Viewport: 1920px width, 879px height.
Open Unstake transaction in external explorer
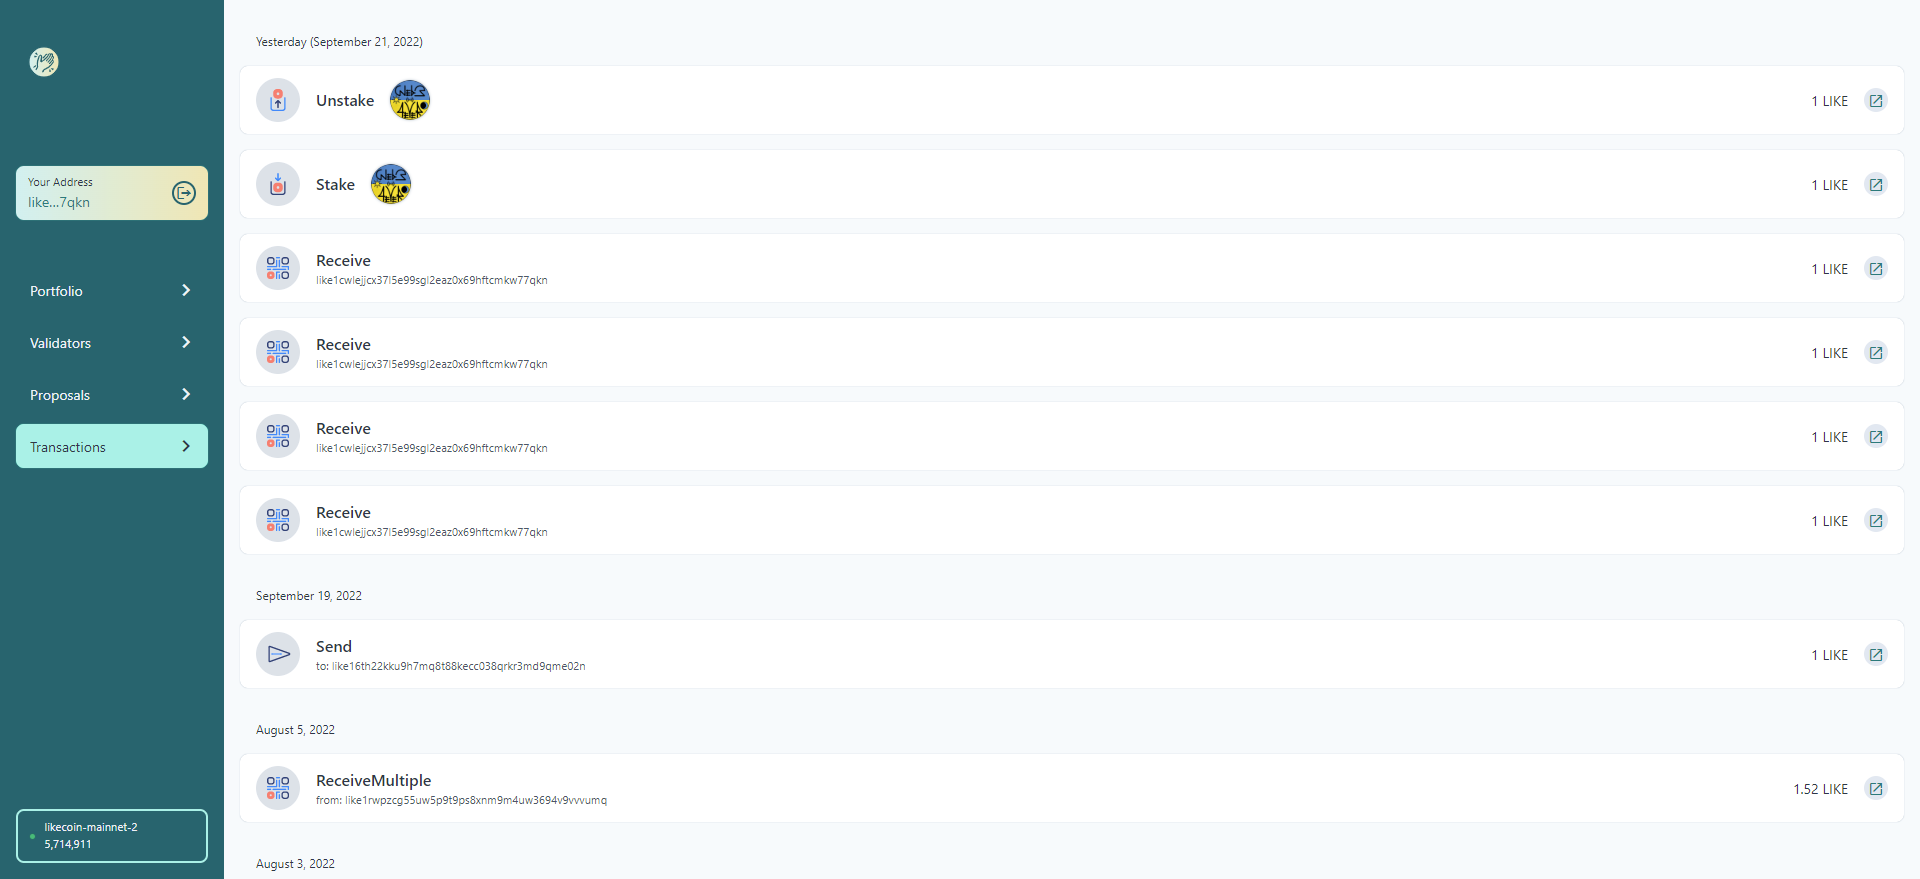[1876, 101]
